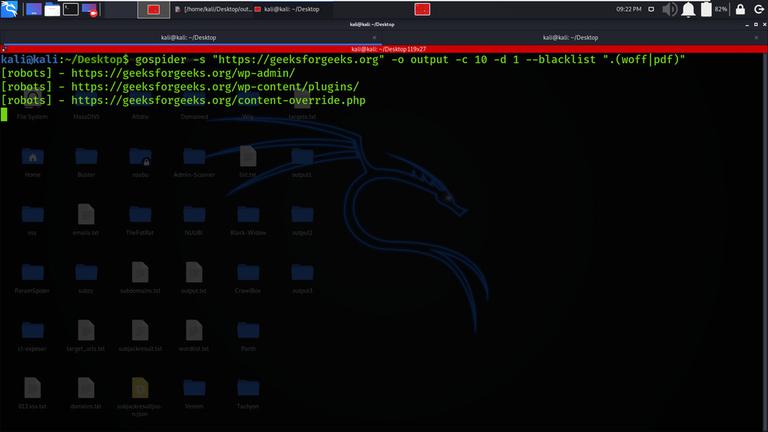Image resolution: width=768 pixels, height=432 pixels.
Task: Click the terminal's vertical scrollbar
Action: coord(765,240)
